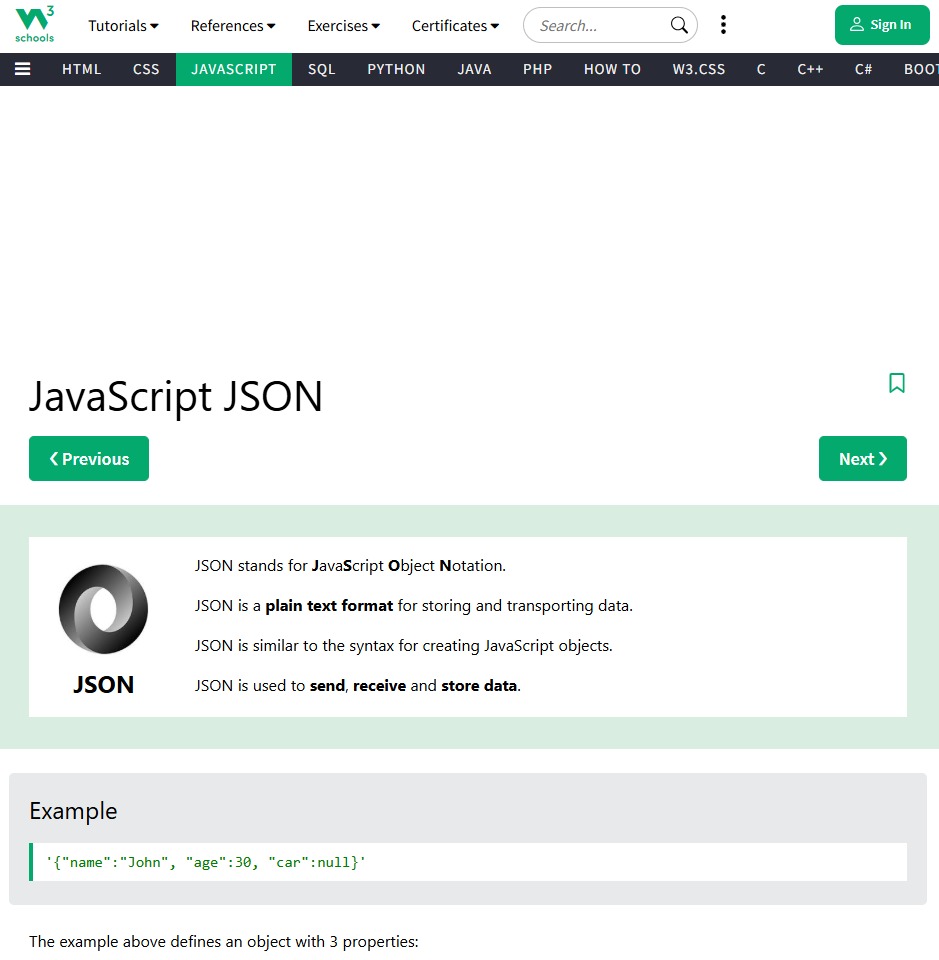Click the bookmark icon near the page title
The height and width of the screenshot is (960, 939).
pyautogui.click(x=897, y=383)
